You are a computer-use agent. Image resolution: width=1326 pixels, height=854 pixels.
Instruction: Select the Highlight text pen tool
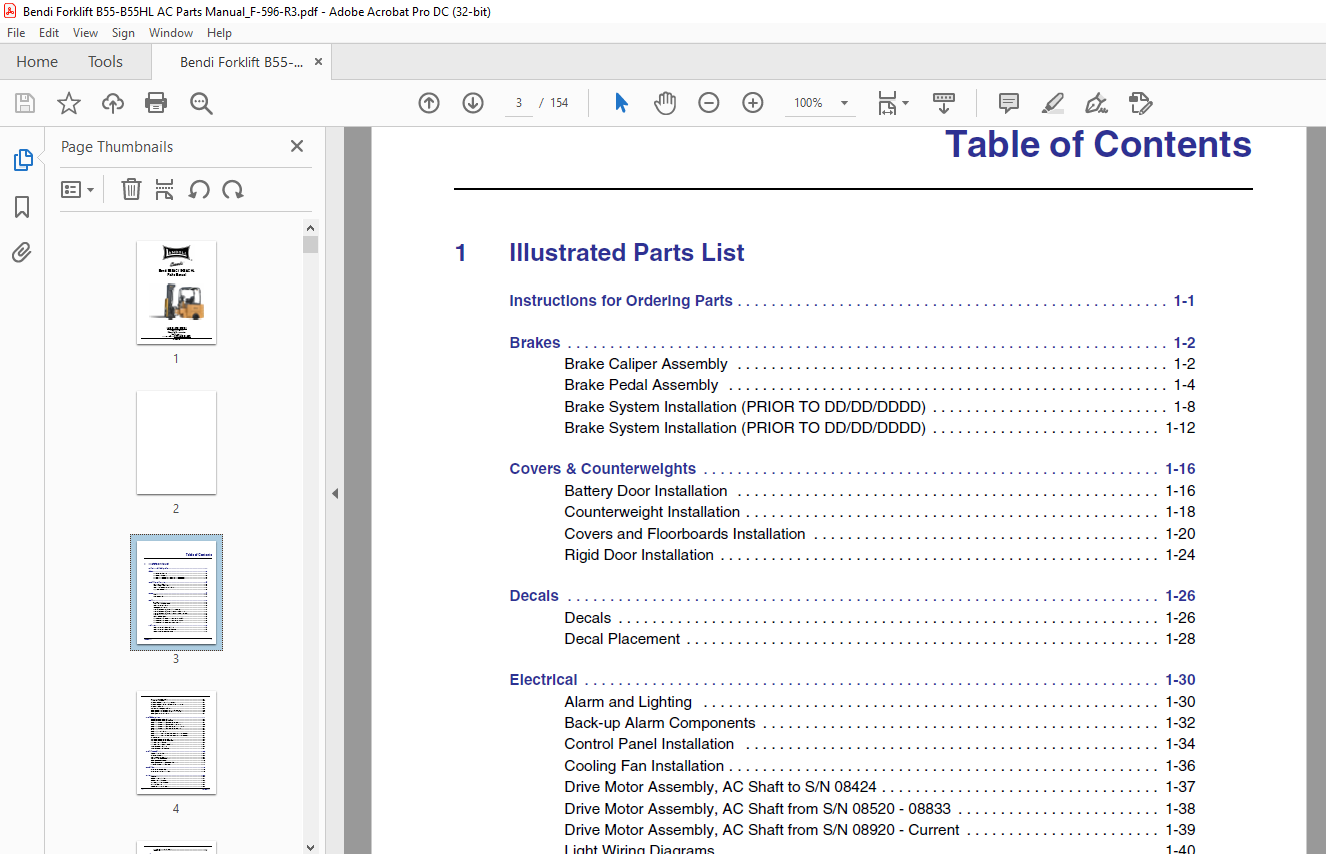pyautogui.click(x=1052, y=103)
